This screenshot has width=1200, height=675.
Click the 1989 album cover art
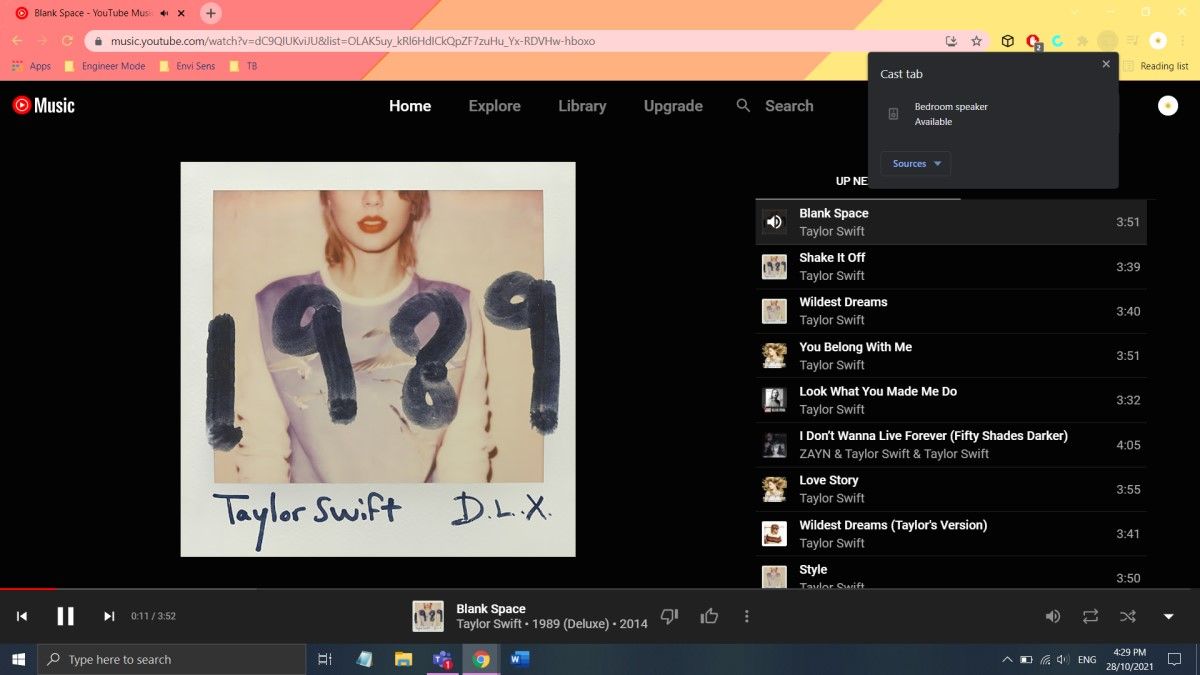[378, 359]
